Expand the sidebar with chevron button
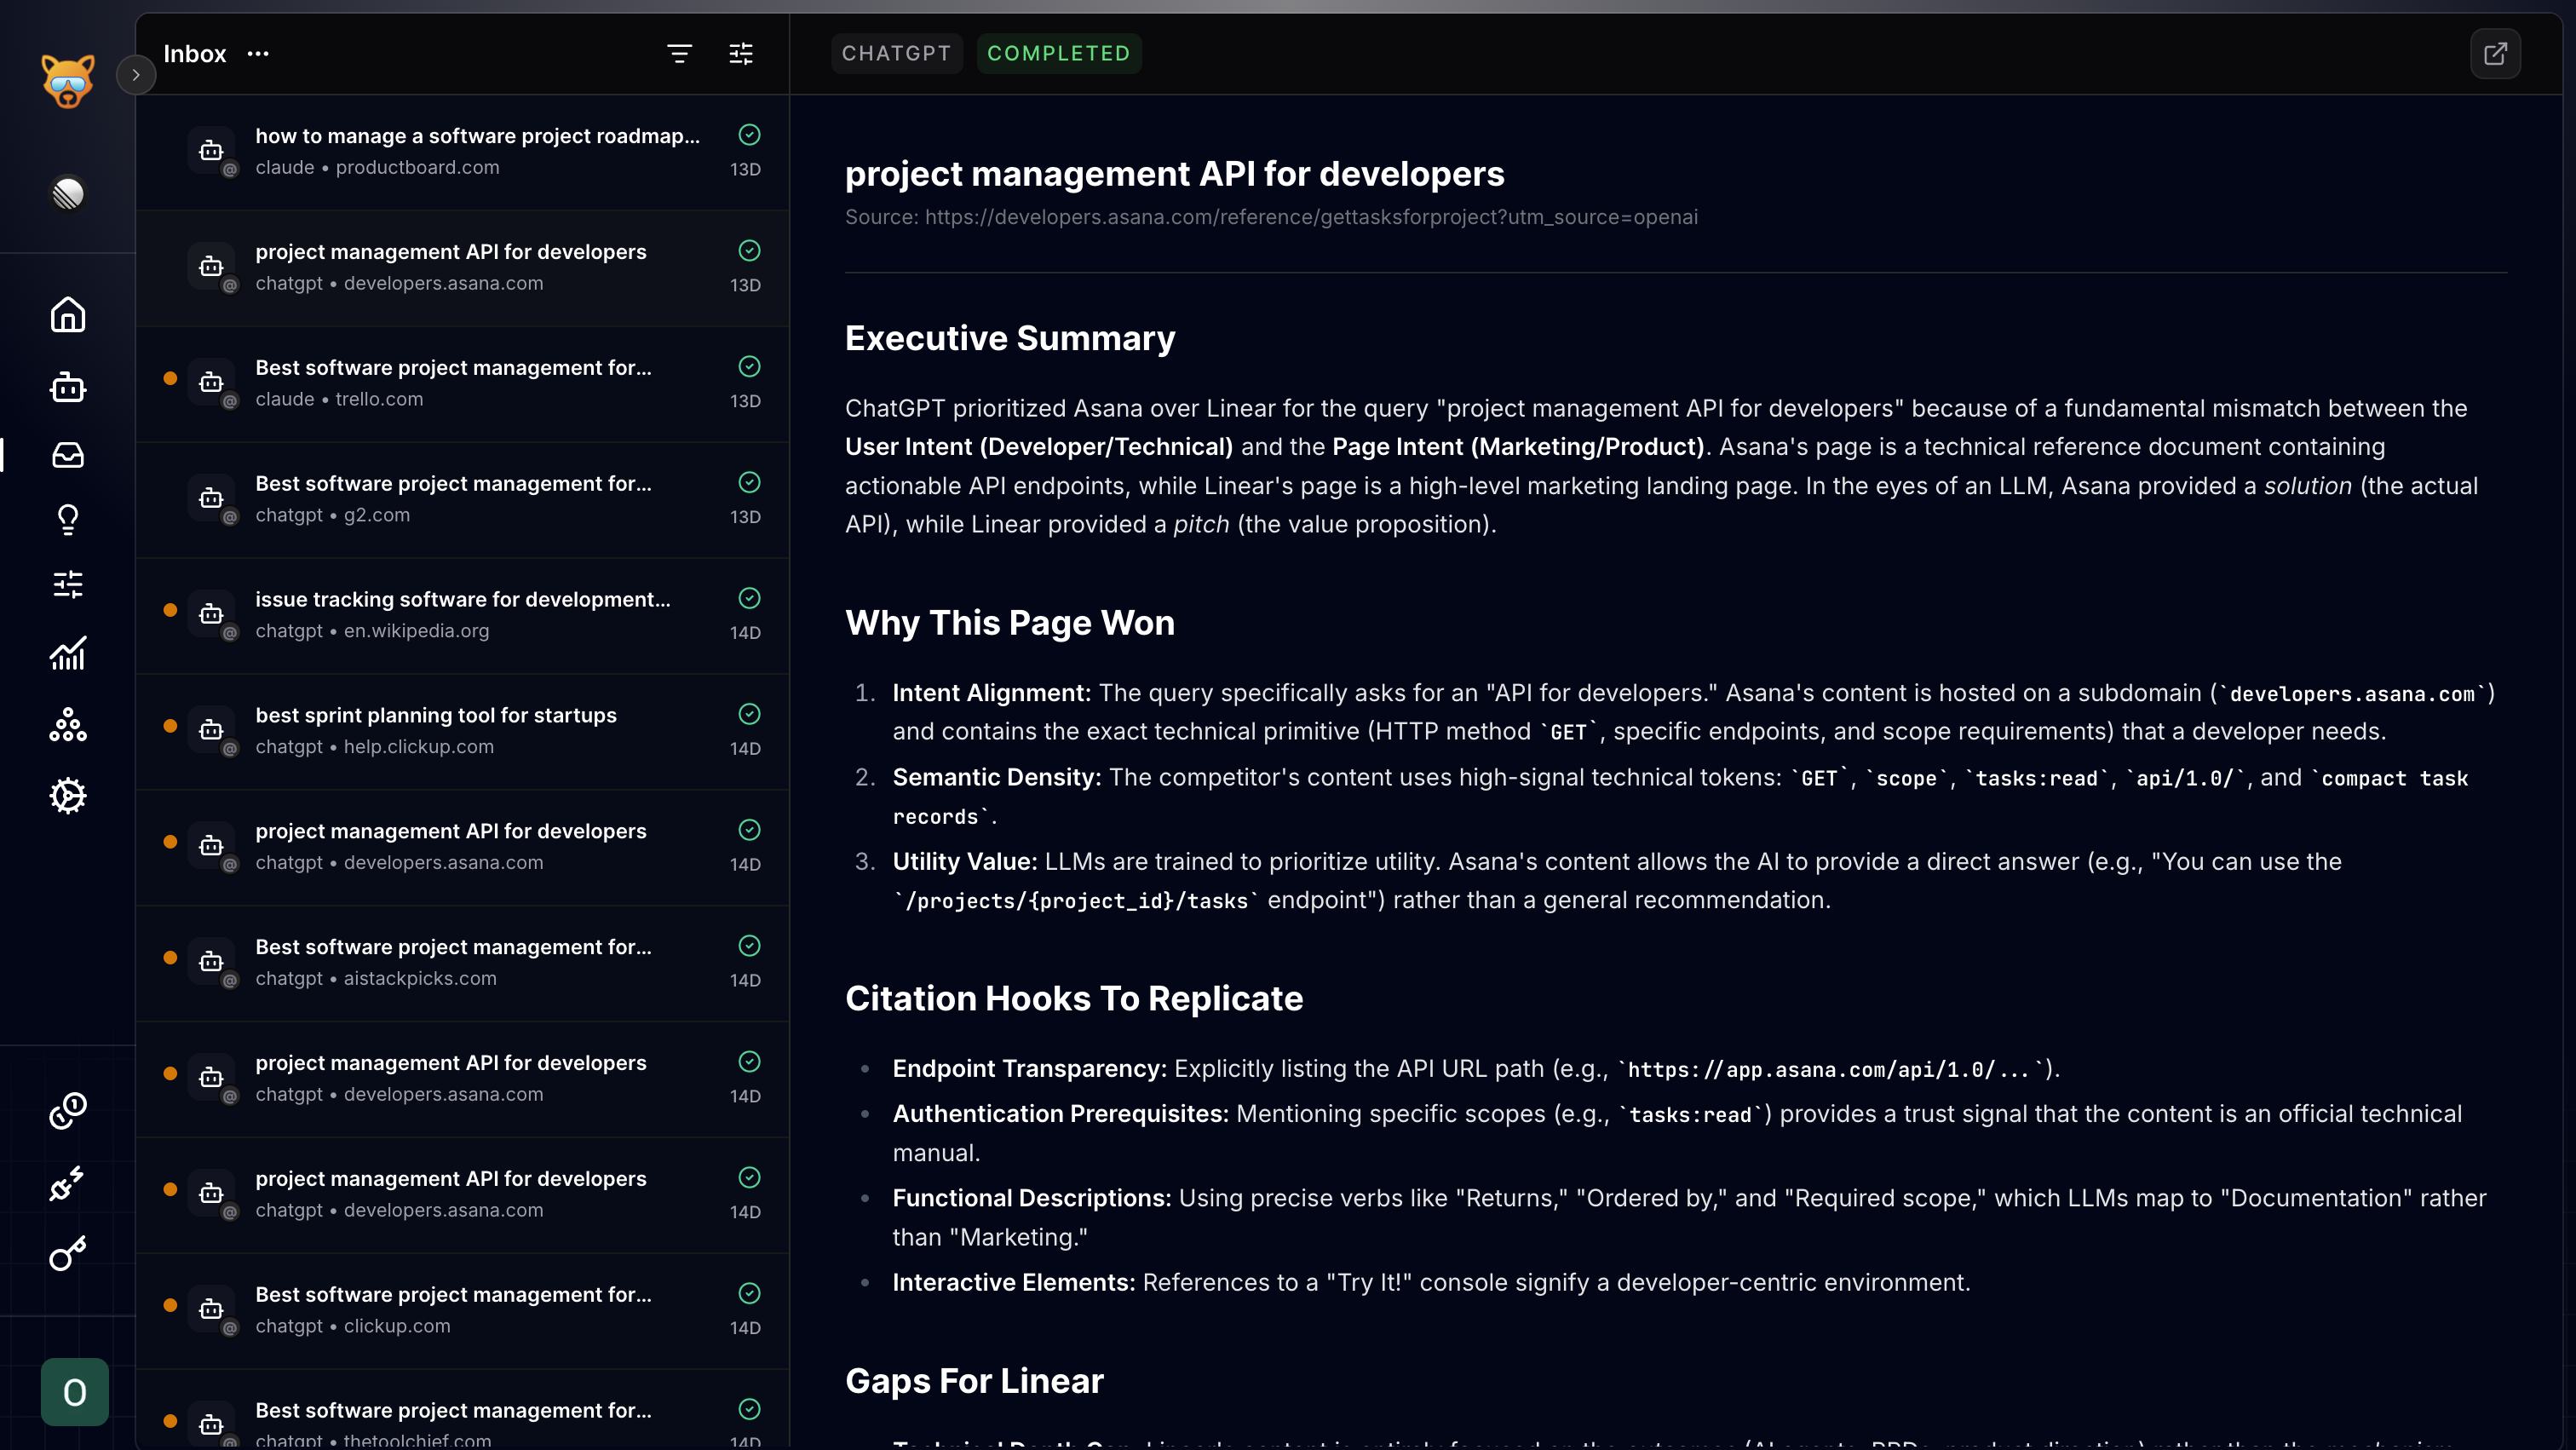The height and width of the screenshot is (1450, 2576). pos(136,75)
